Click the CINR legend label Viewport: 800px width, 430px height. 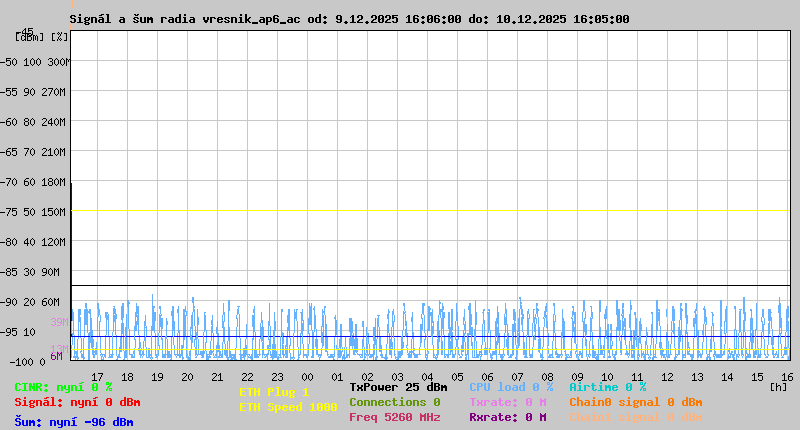63,387
